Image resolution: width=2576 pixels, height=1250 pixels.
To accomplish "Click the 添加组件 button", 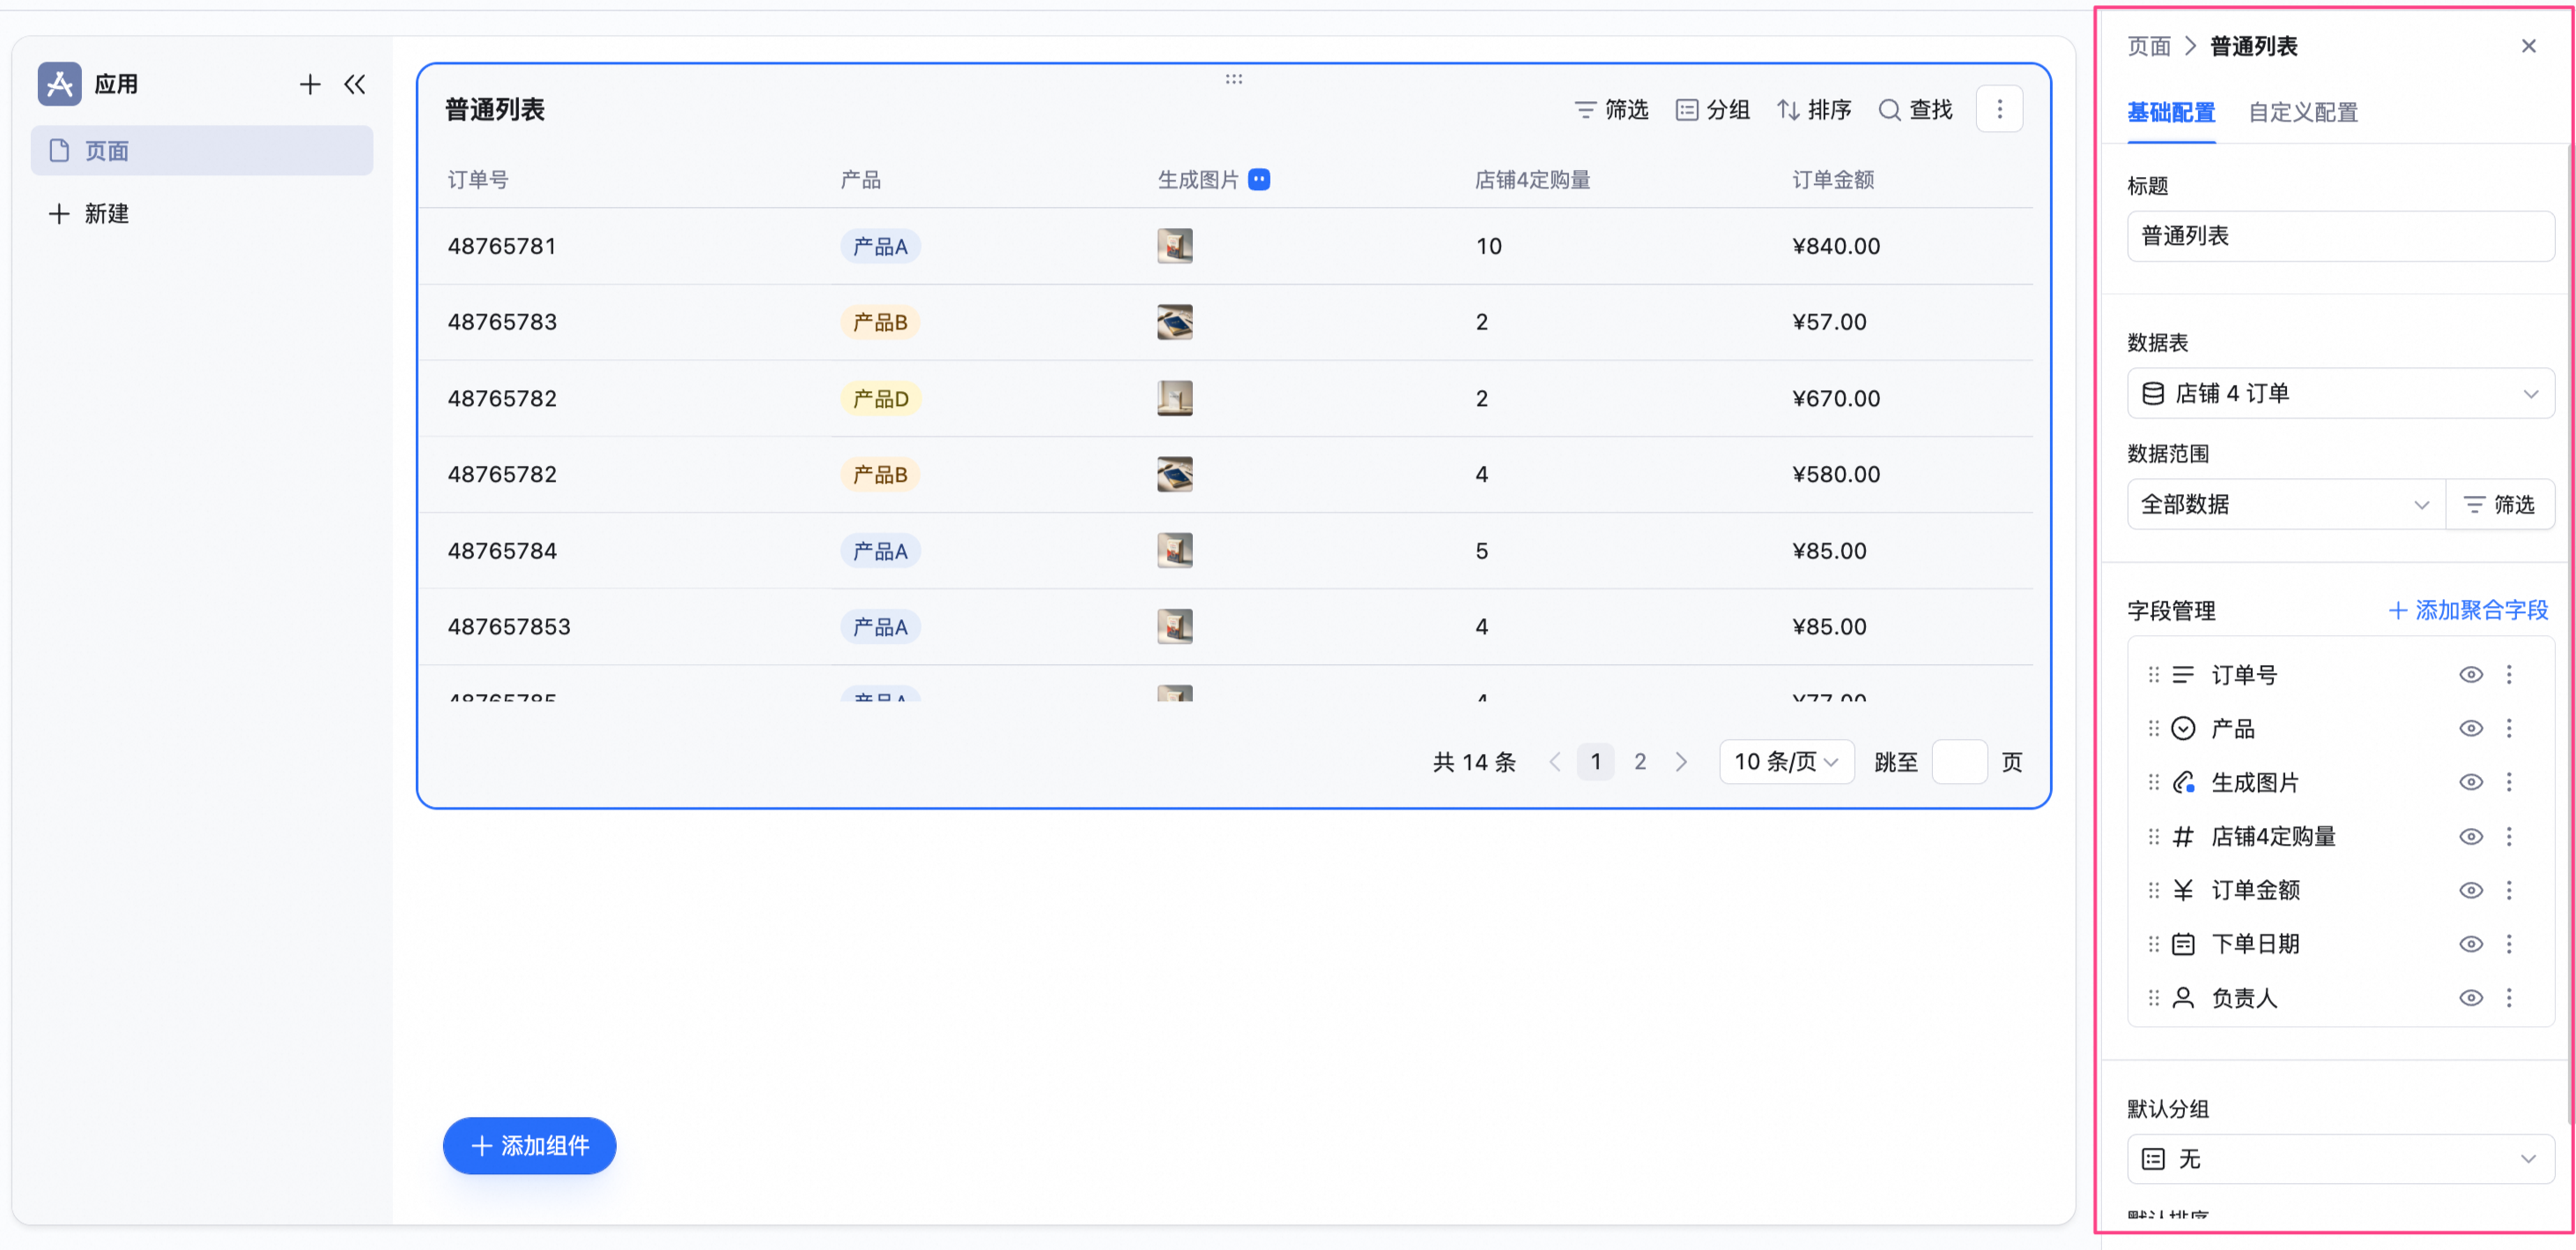I will coord(530,1146).
